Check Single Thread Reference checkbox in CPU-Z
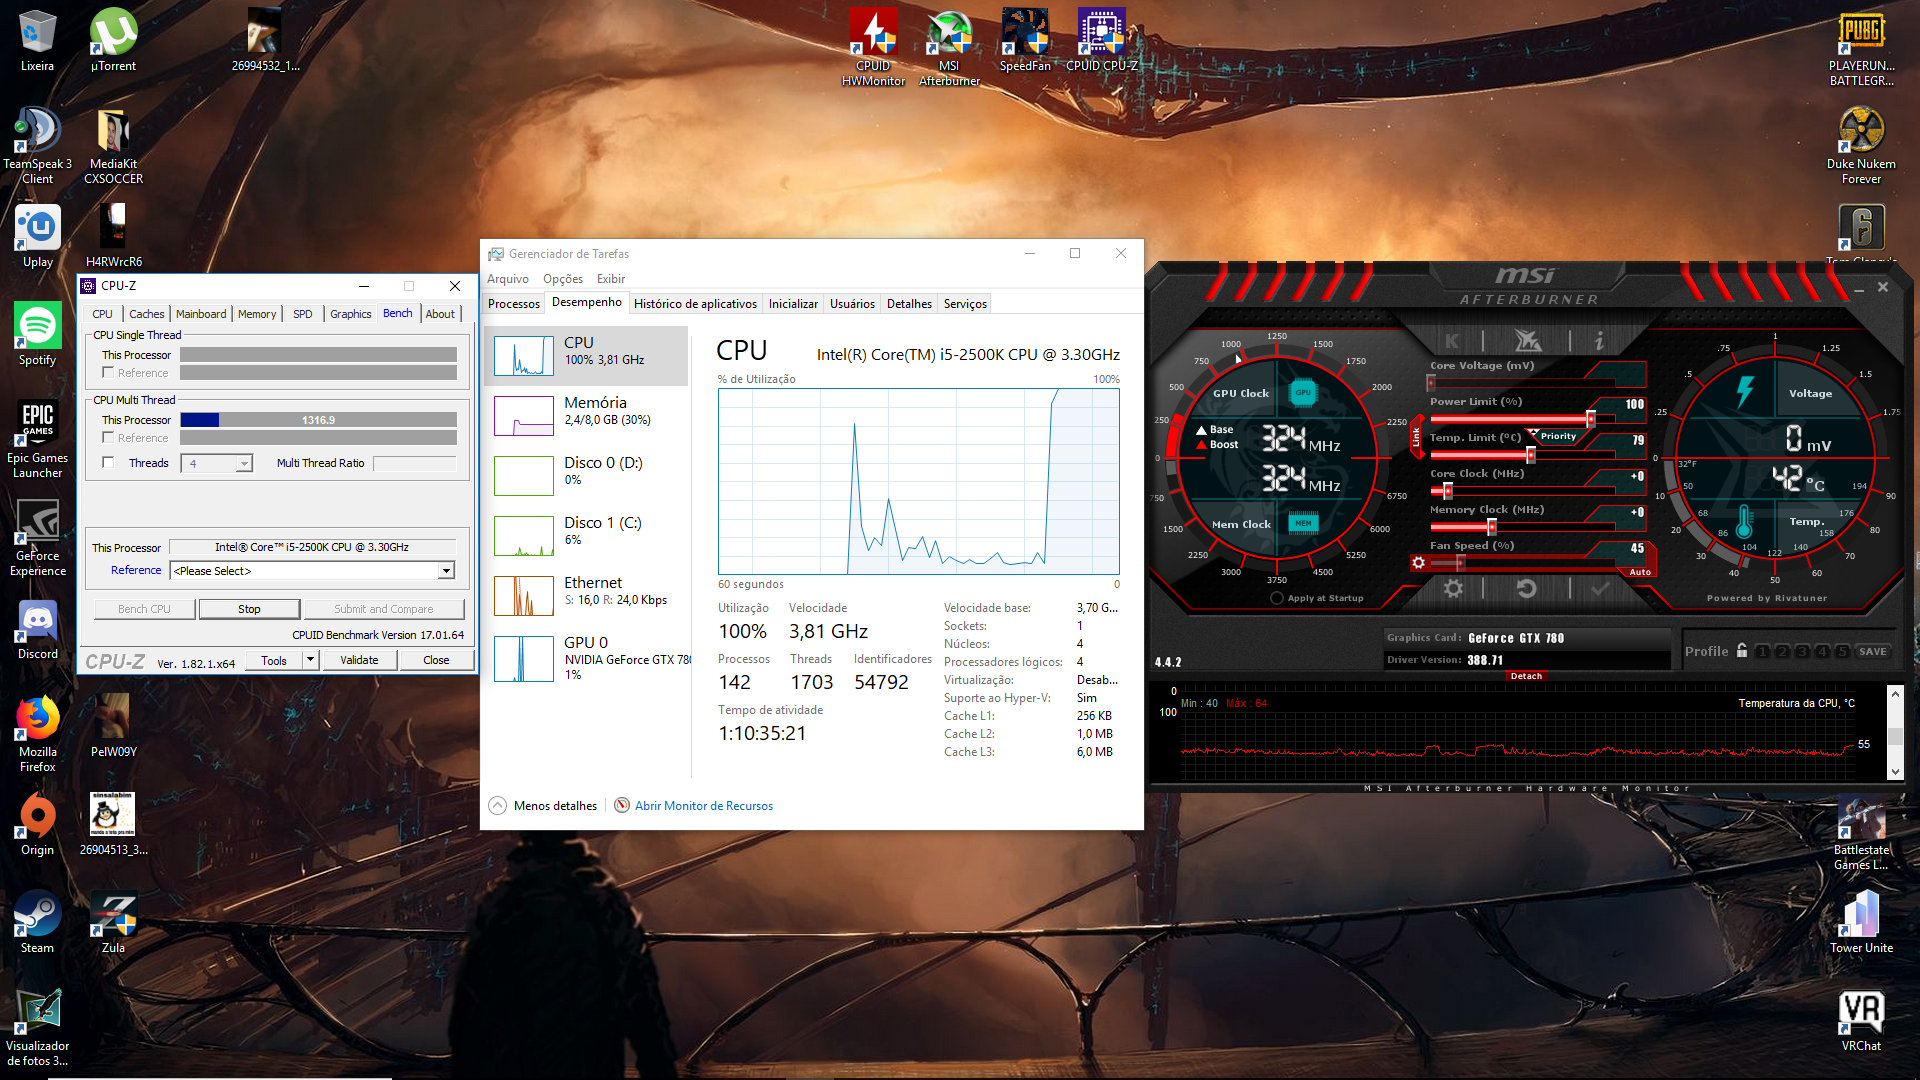Image resolution: width=1920 pixels, height=1080 pixels. coord(108,373)
